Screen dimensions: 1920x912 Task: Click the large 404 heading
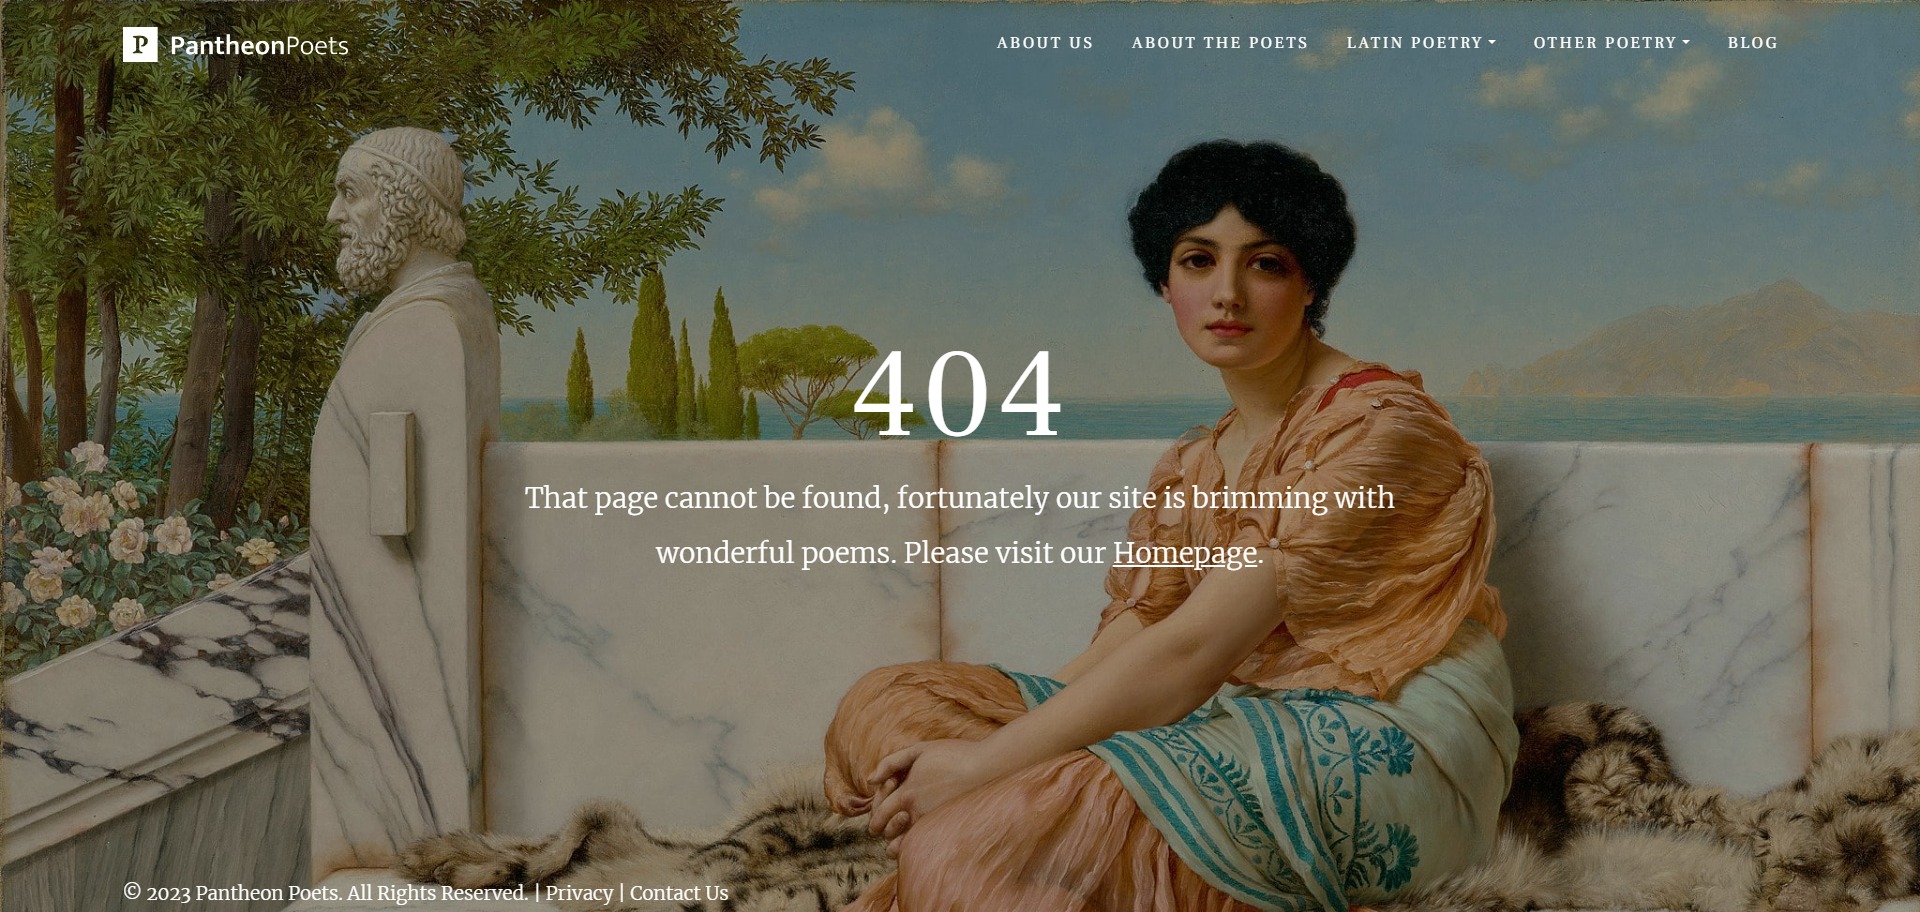[x=957, y=393]
